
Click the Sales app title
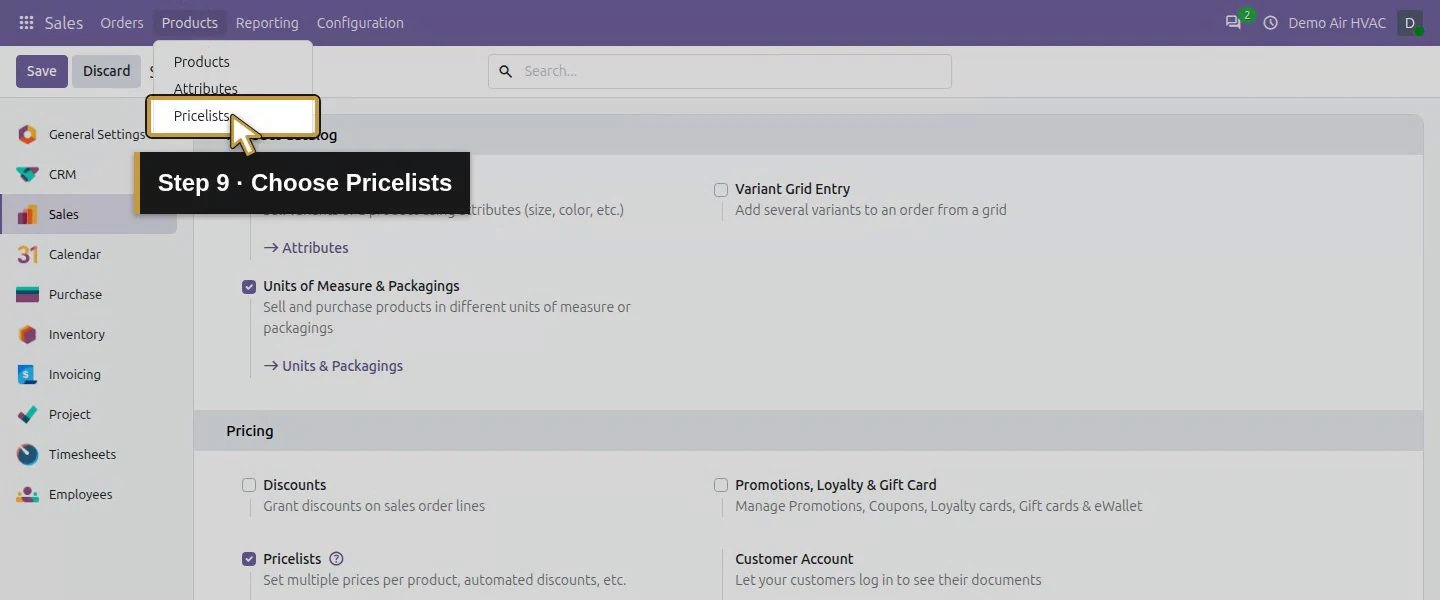click(64, 23)
